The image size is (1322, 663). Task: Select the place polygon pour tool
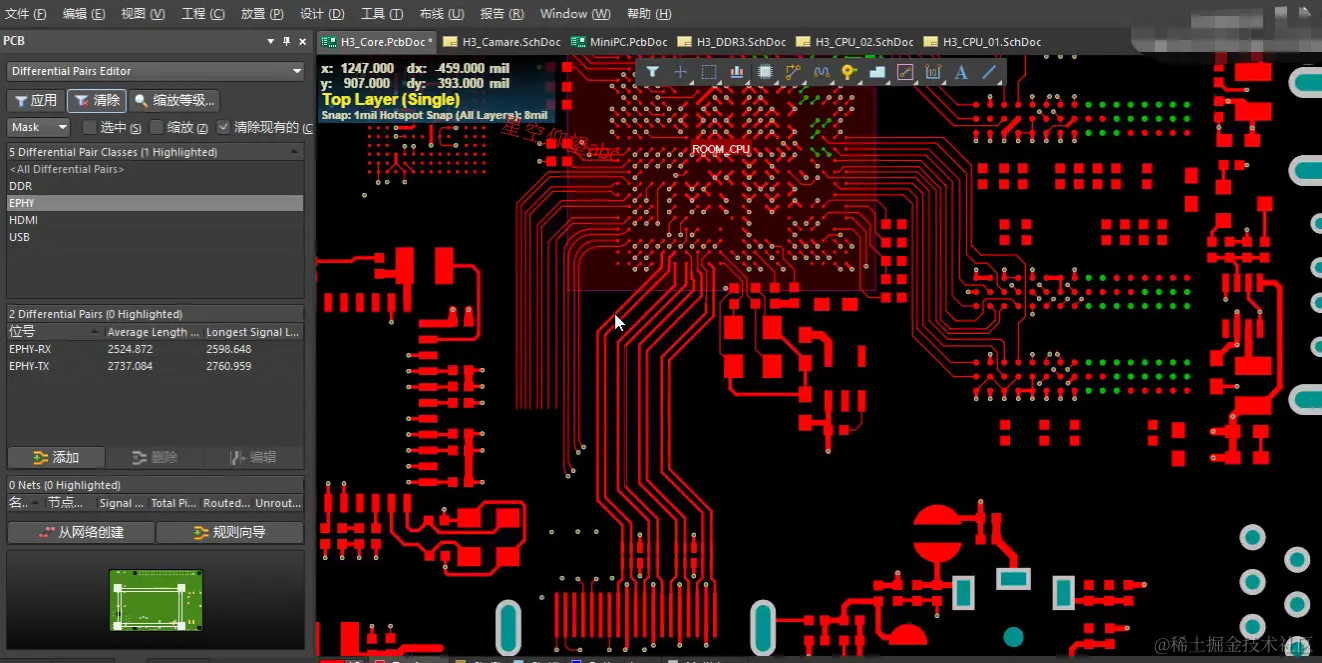coord(877,72)
